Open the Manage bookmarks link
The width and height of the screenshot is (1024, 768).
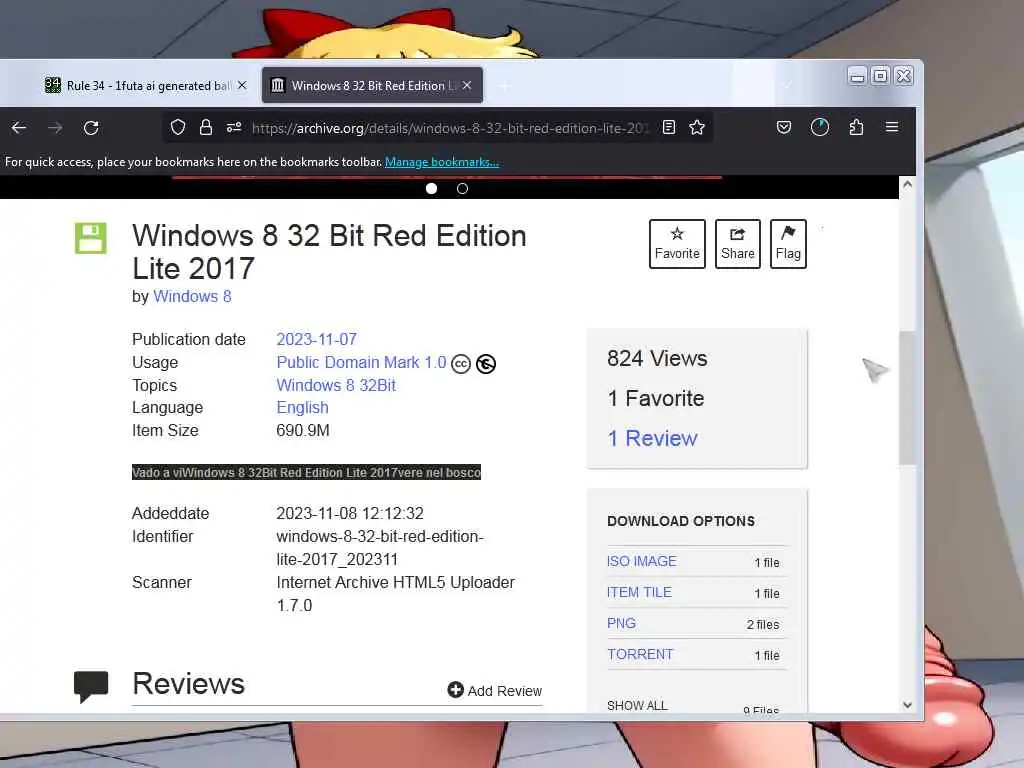point(441,162)
